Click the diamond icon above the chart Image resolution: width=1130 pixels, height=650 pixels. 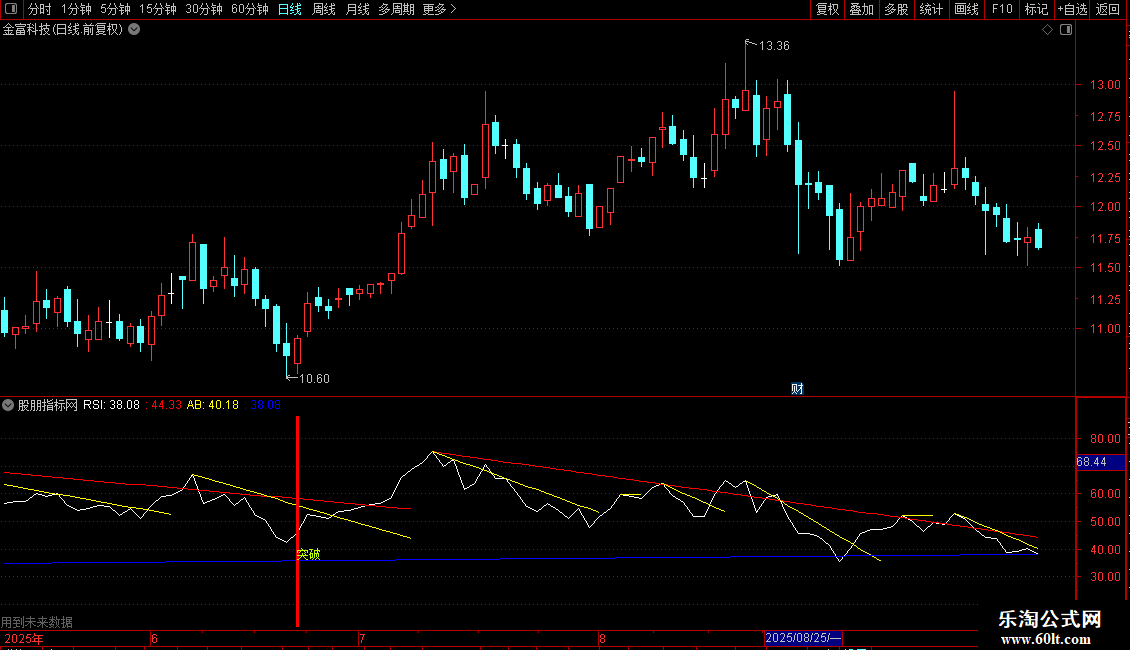(x=1048, y=30)
